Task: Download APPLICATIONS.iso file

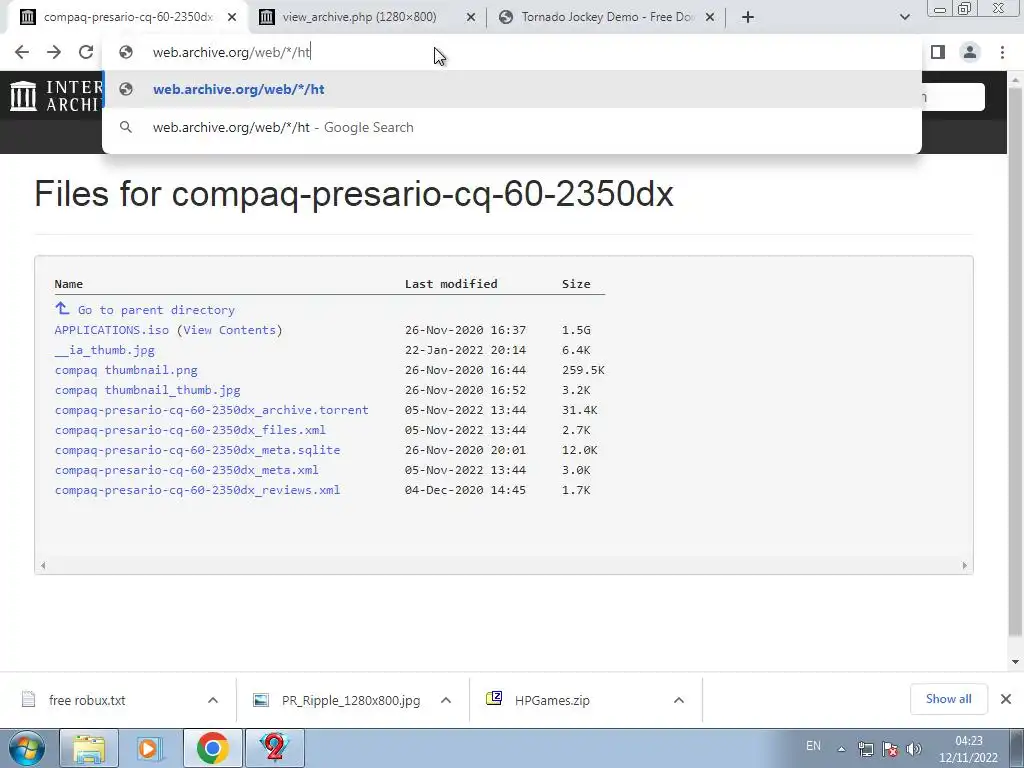Action: tap(112, 330)
